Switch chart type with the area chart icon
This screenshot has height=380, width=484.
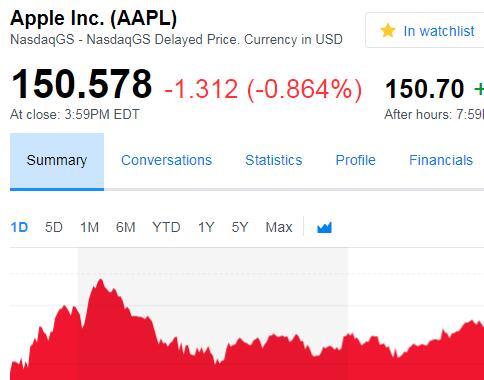324,227
